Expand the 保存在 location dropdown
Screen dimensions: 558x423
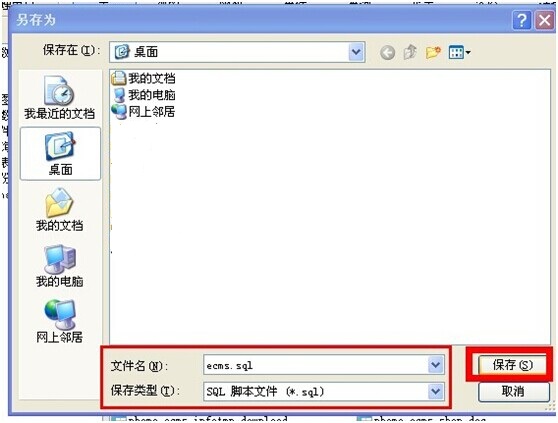click(x=356, y=52)
